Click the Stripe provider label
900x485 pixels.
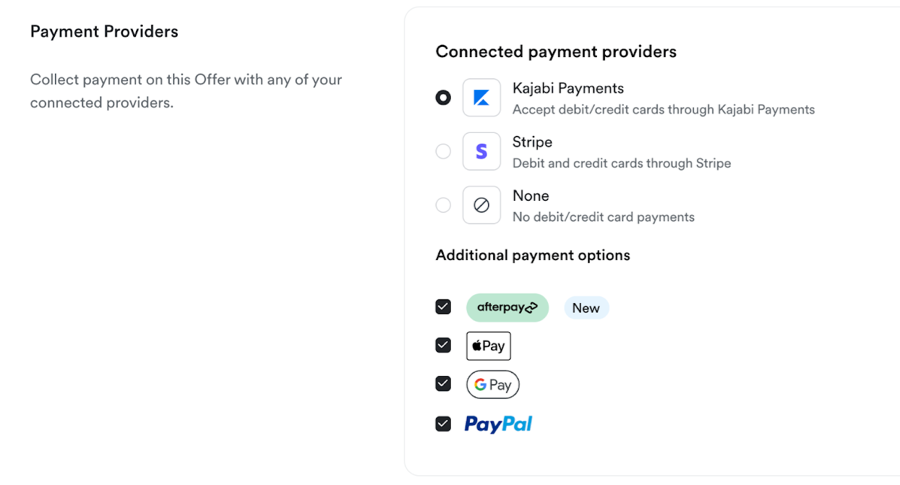tap(532, 142)
